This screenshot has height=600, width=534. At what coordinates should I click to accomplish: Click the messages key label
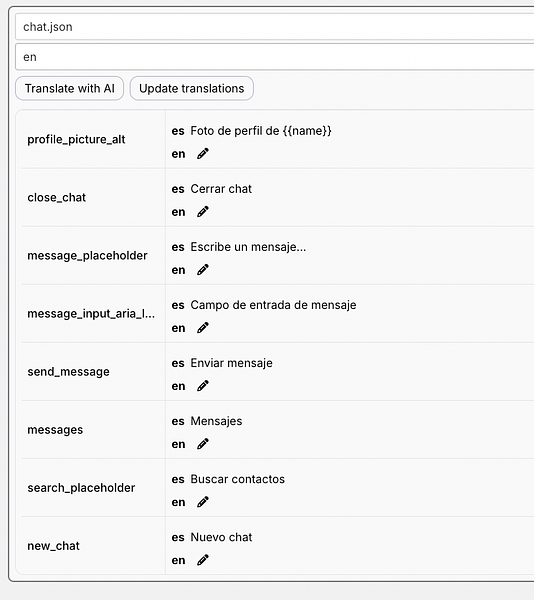pyautogui.click(x=55, y=430)
